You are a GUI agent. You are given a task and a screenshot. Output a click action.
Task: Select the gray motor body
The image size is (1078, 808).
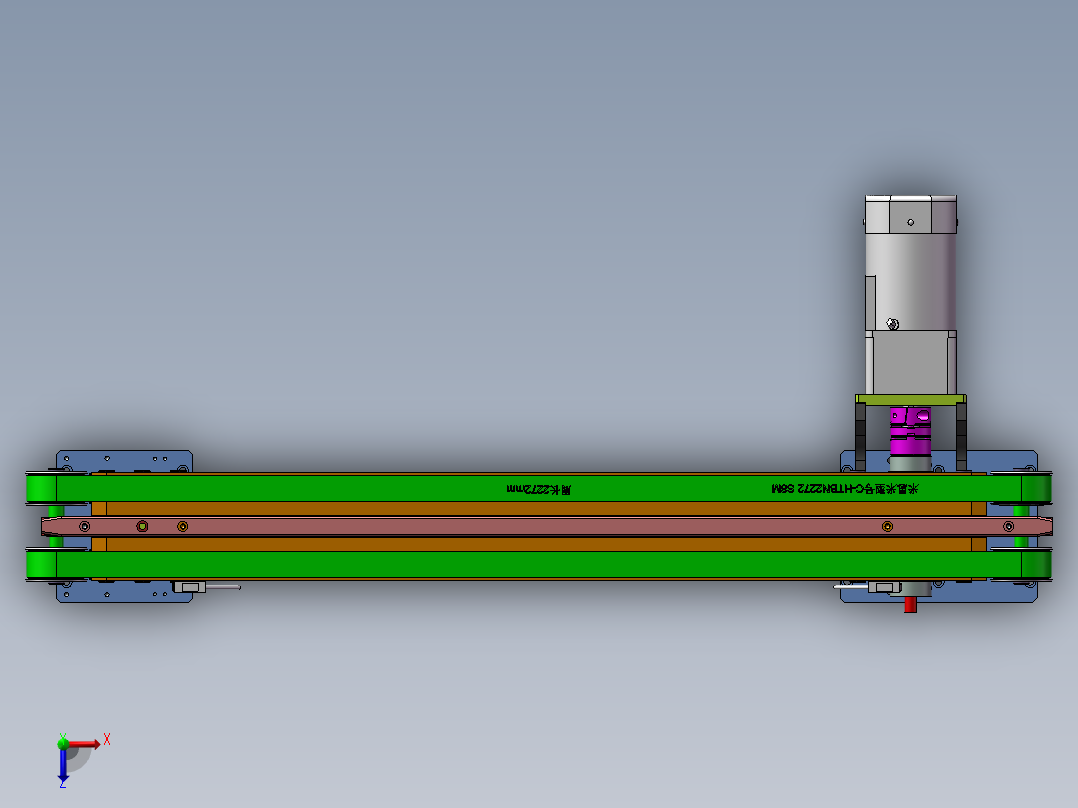pos(910,294)
